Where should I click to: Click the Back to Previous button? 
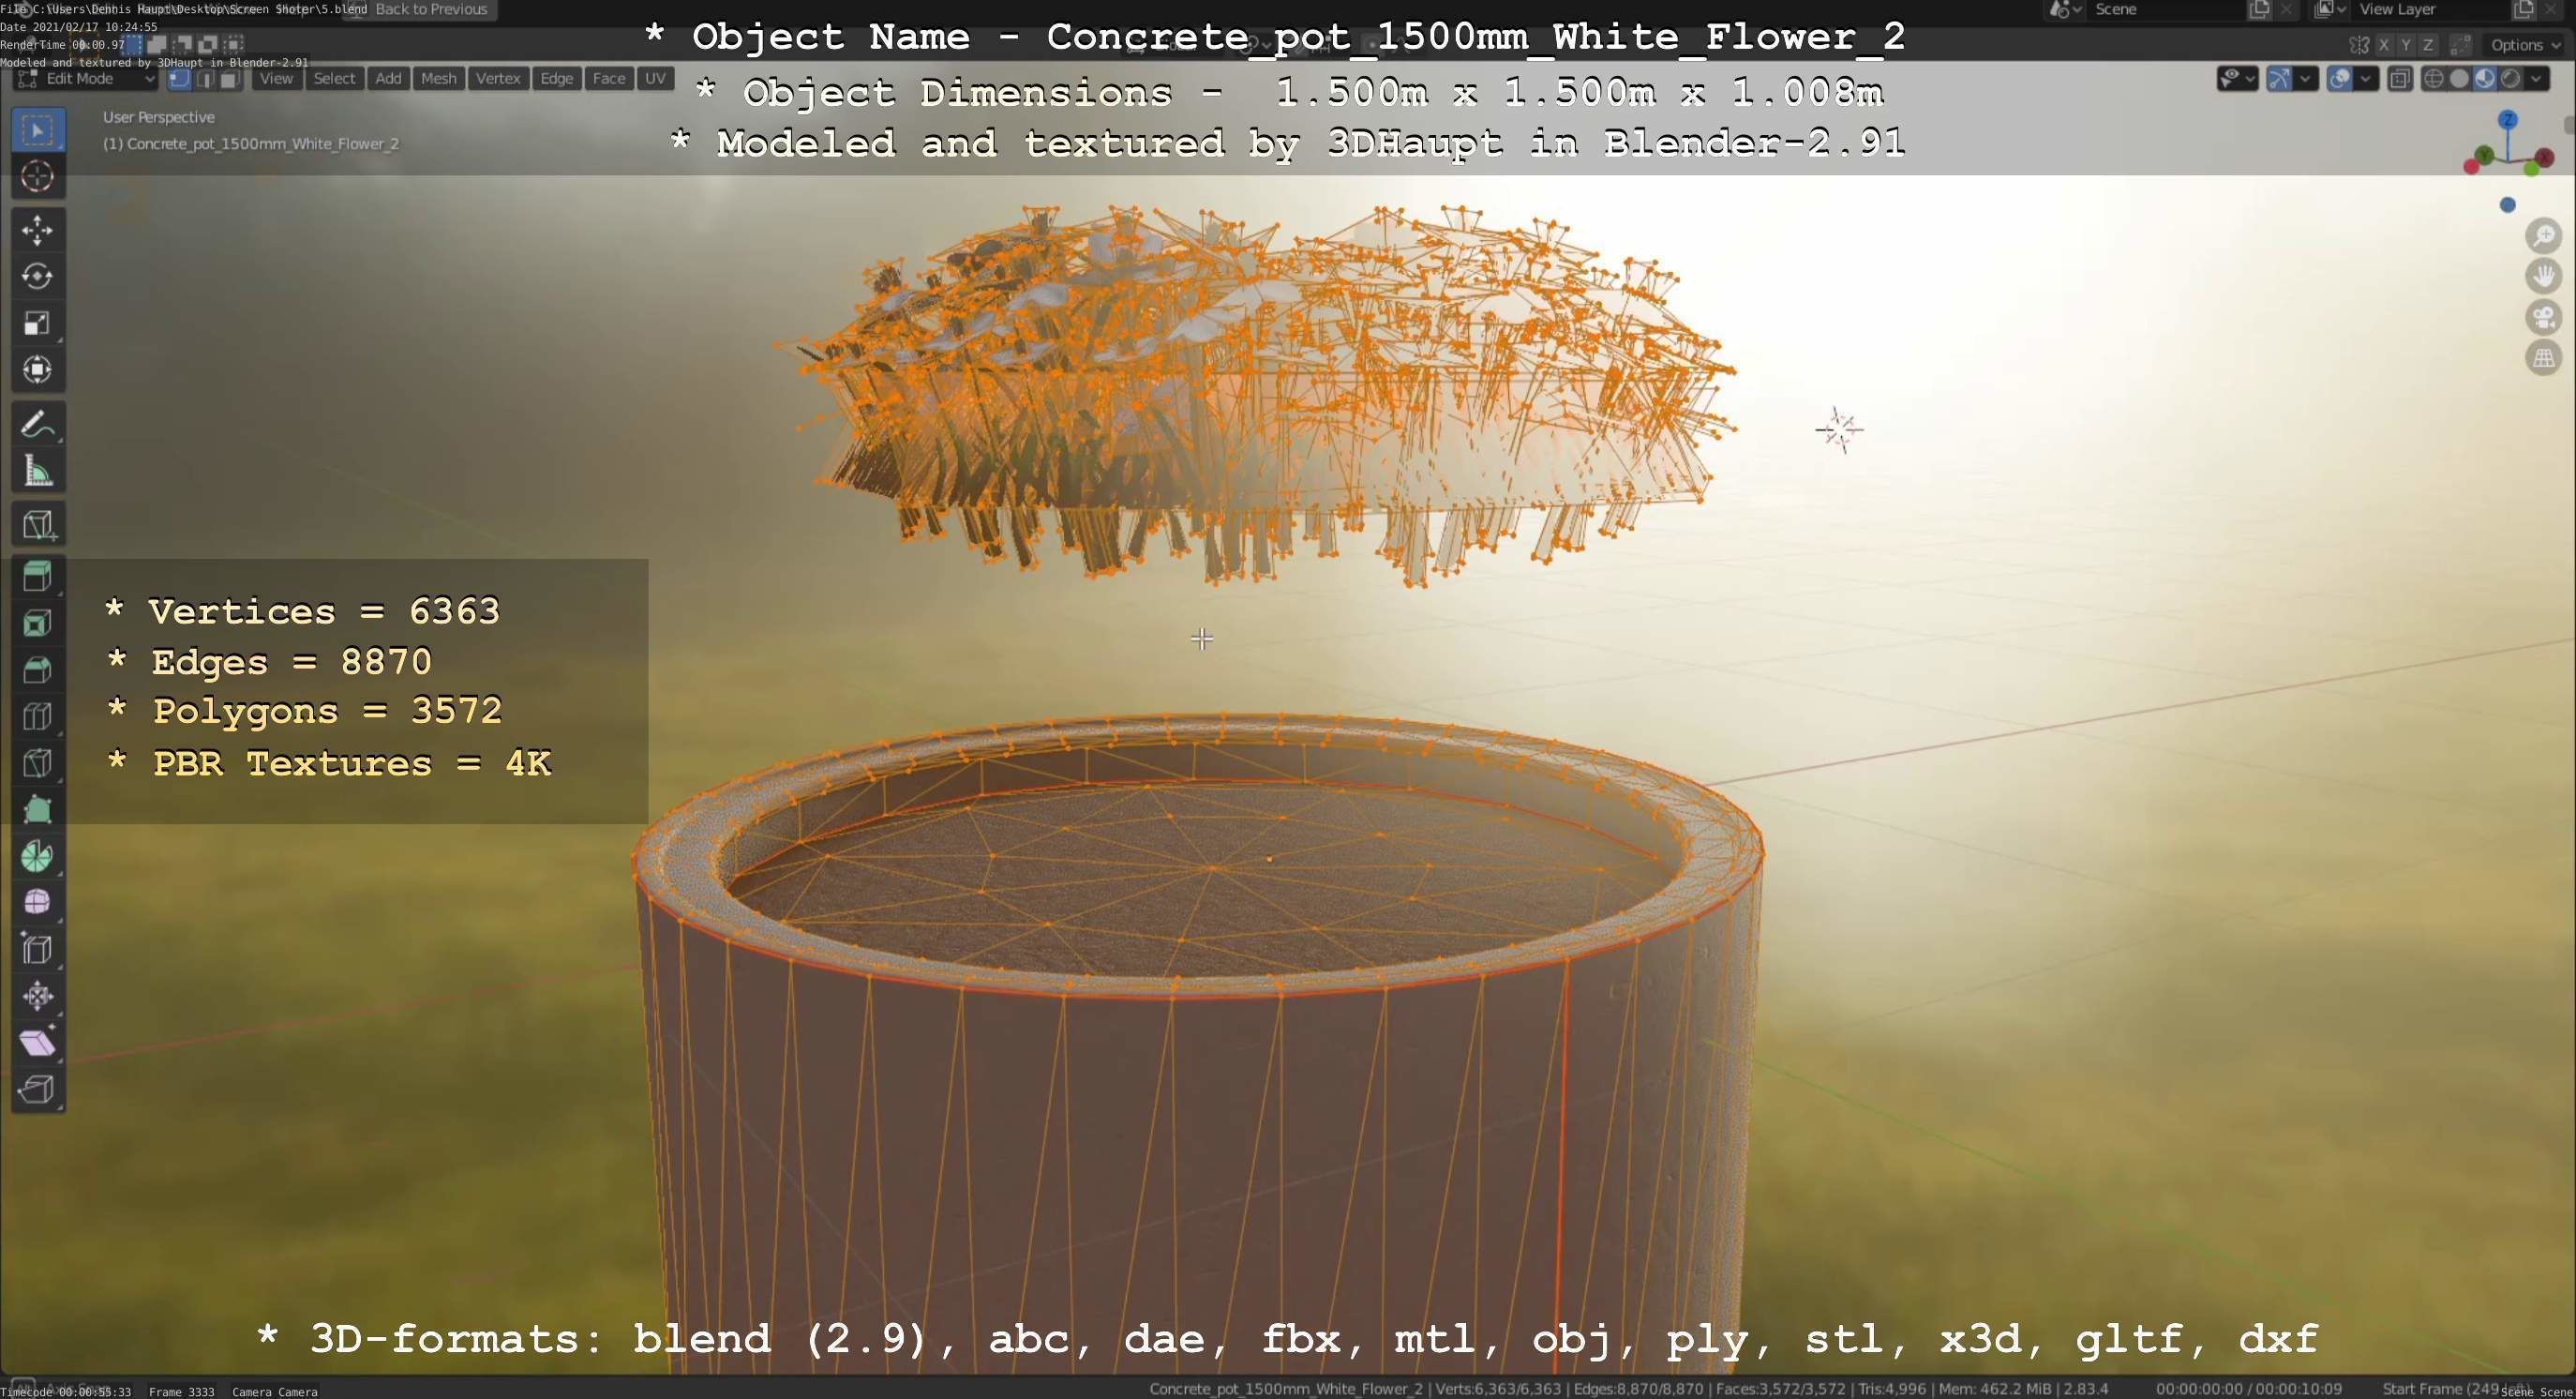click(420, 10)
